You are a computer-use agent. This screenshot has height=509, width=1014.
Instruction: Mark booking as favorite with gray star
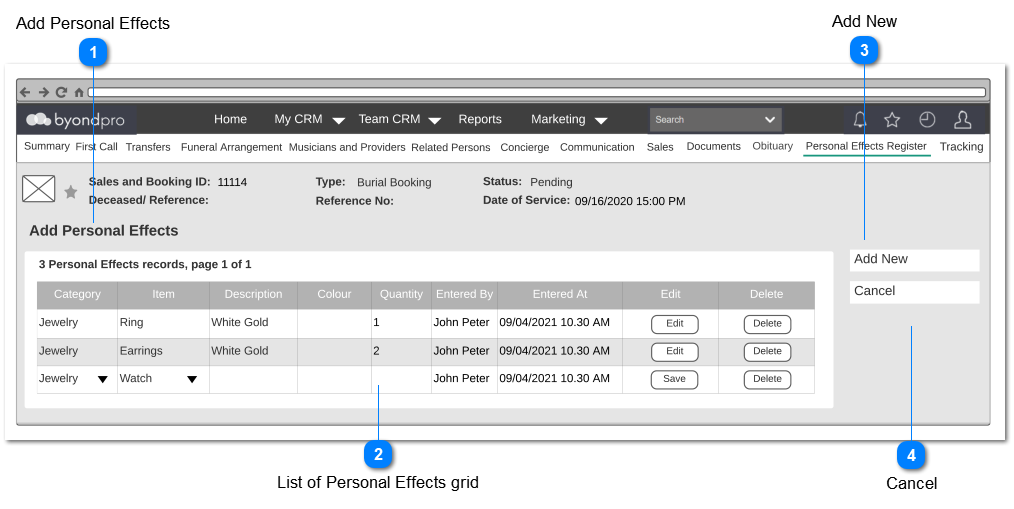pyautogui.click(x=71, y=191)
